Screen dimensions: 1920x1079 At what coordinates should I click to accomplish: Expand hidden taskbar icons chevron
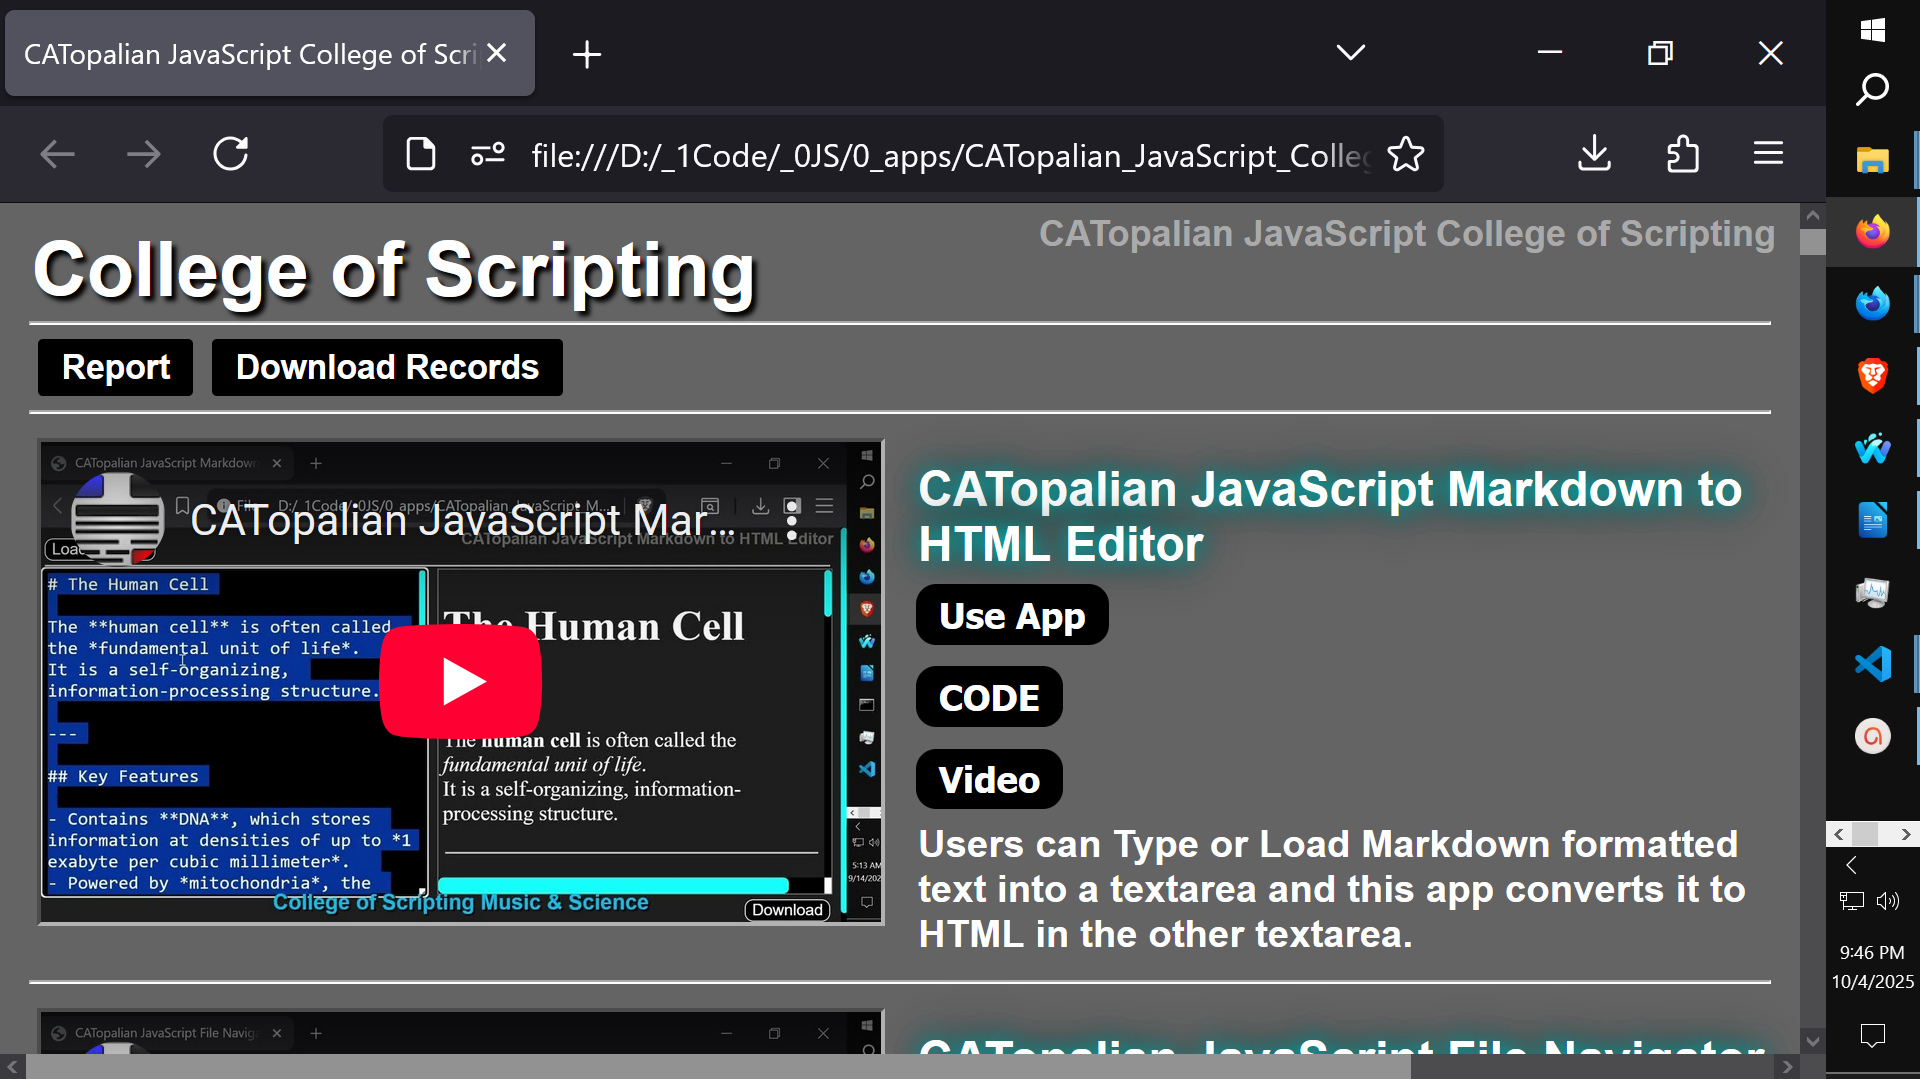[1851, 865]
